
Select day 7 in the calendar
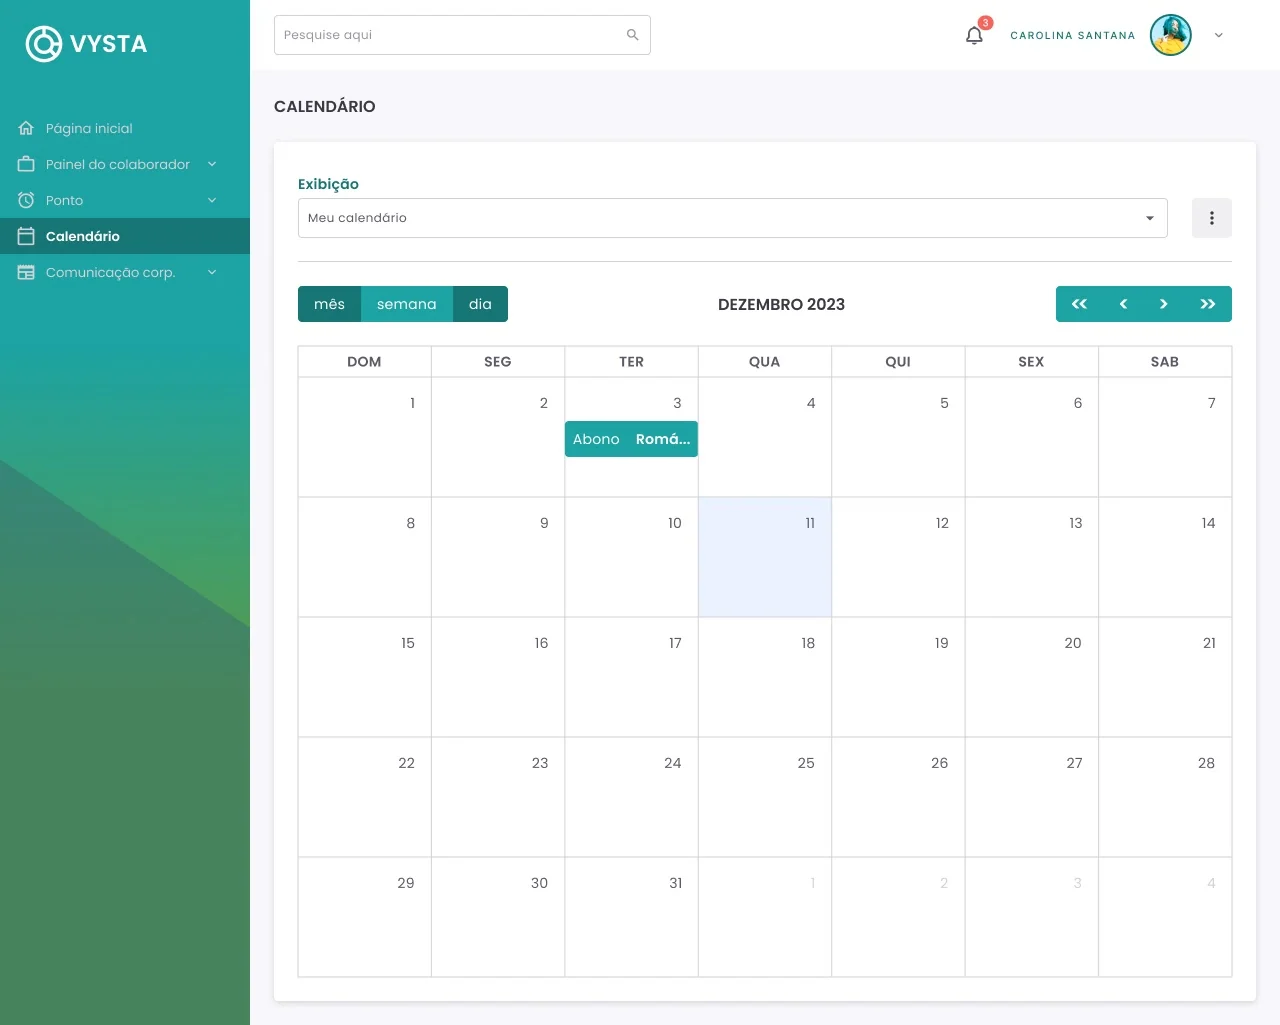(1165, 437)
